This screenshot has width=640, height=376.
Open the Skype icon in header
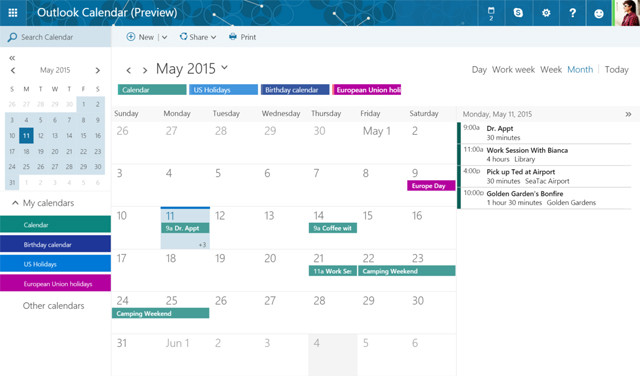coord(518,13)
